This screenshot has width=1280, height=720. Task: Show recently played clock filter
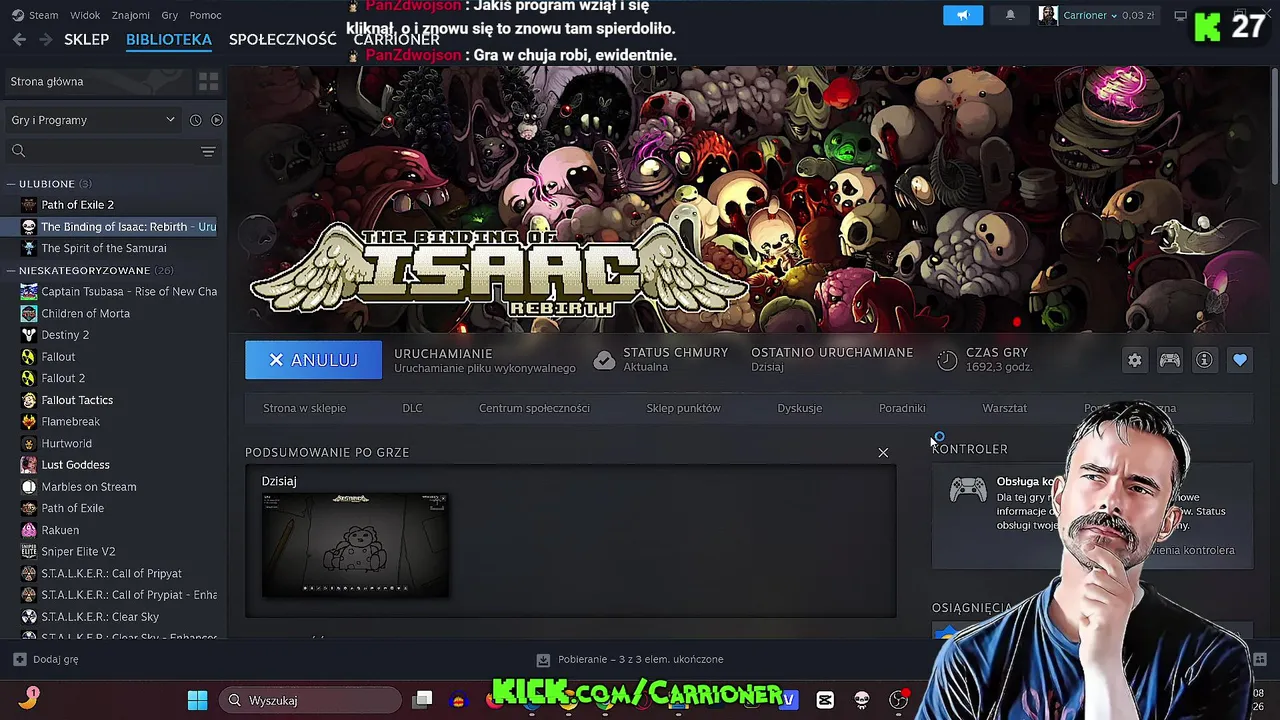click(195, 120)
